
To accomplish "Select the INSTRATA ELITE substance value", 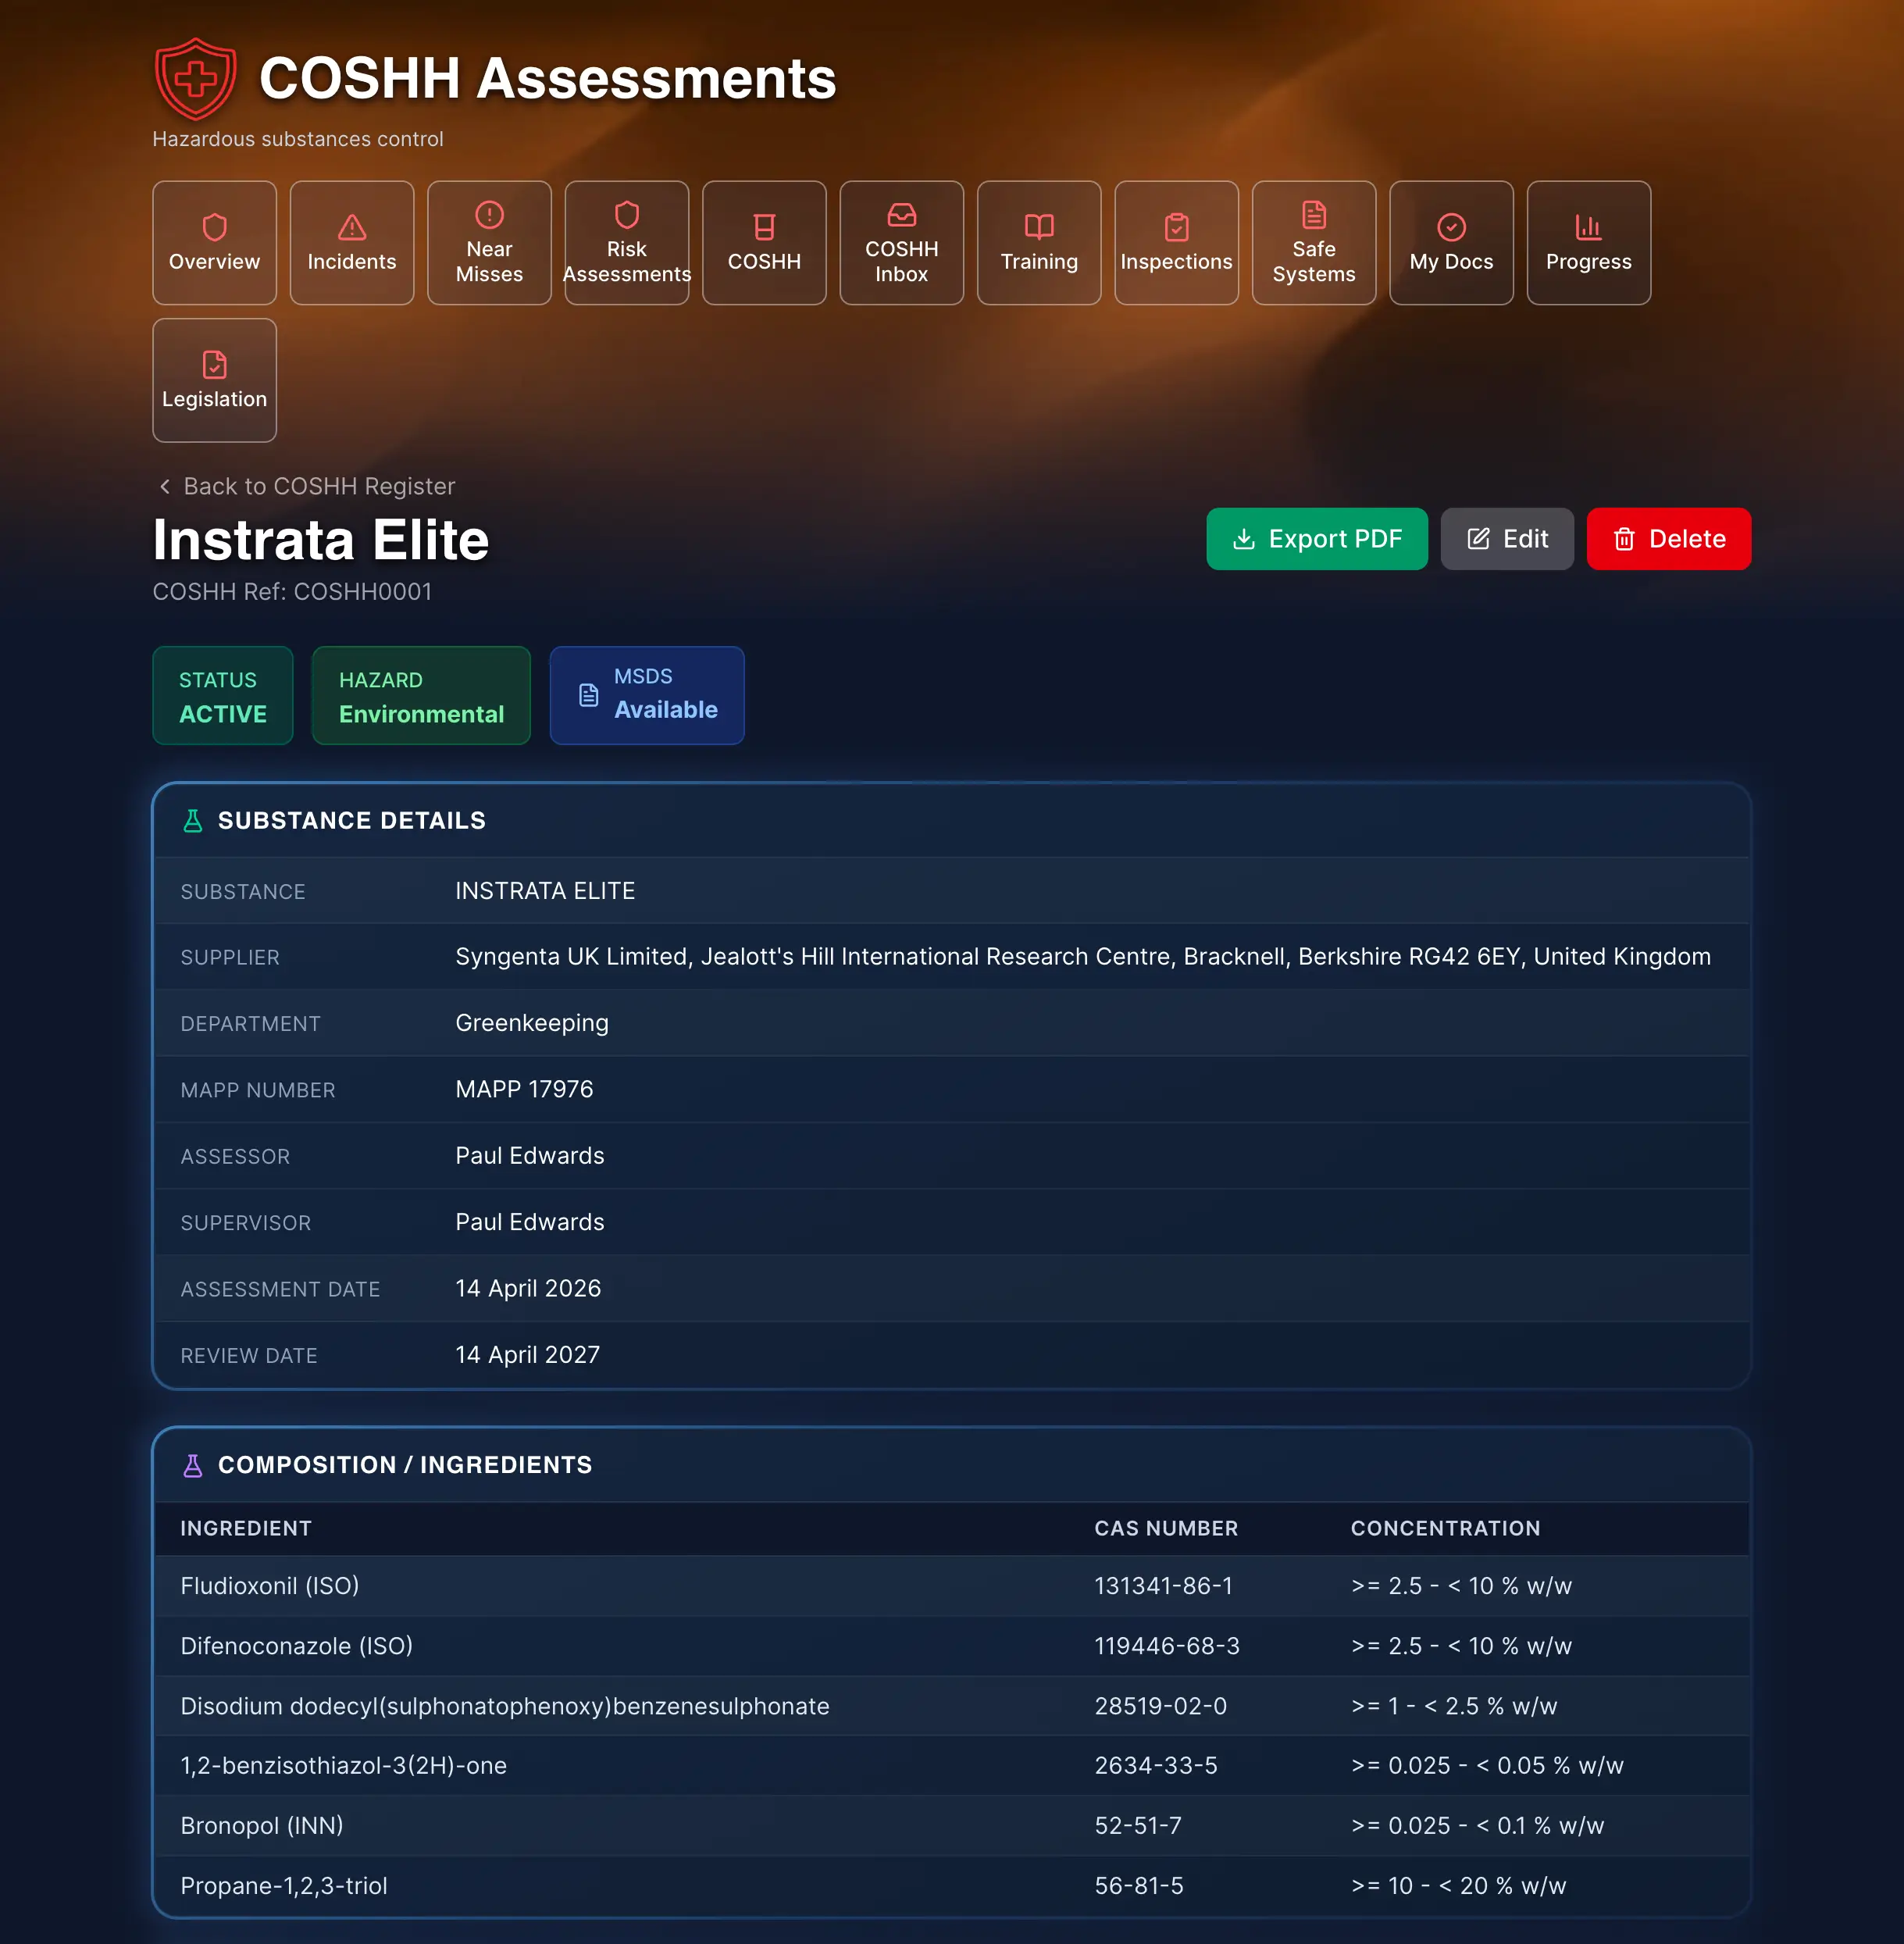I will point(545,891).
